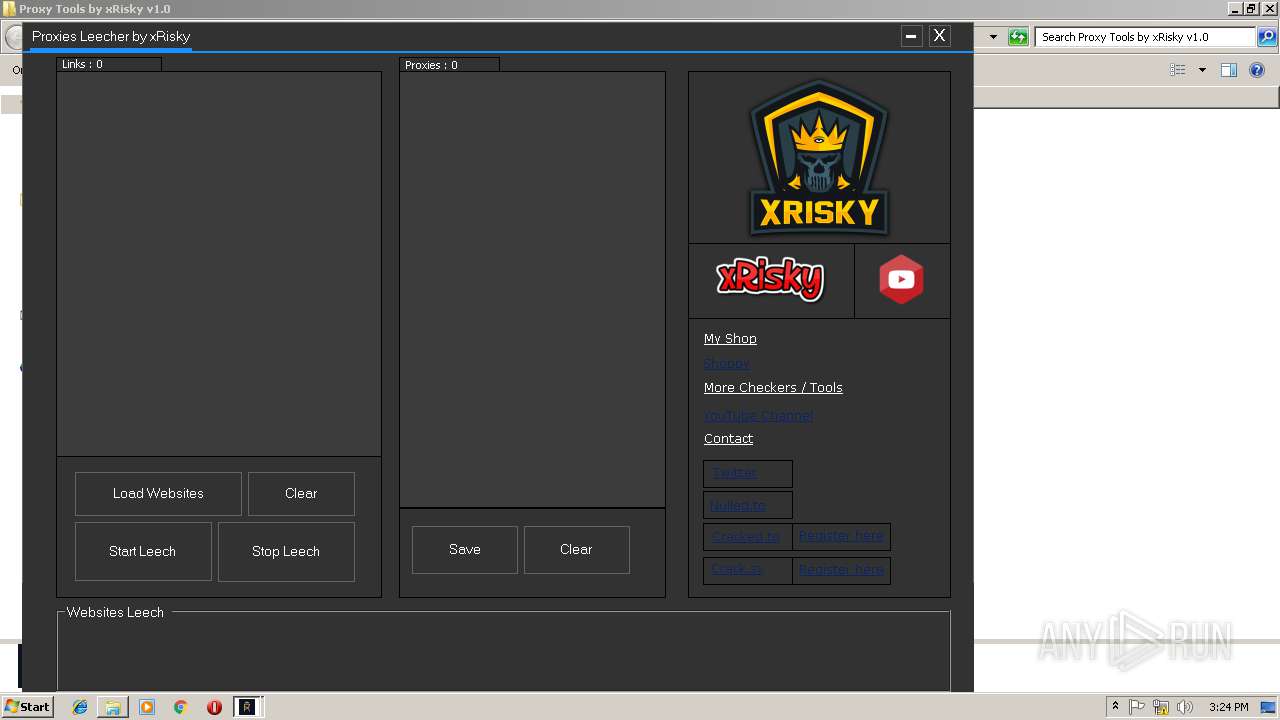The height and width of the screenshot is (720, 1280).
Task: Open Windows Explorer taskbar folder icon
Action: point(113,707)
